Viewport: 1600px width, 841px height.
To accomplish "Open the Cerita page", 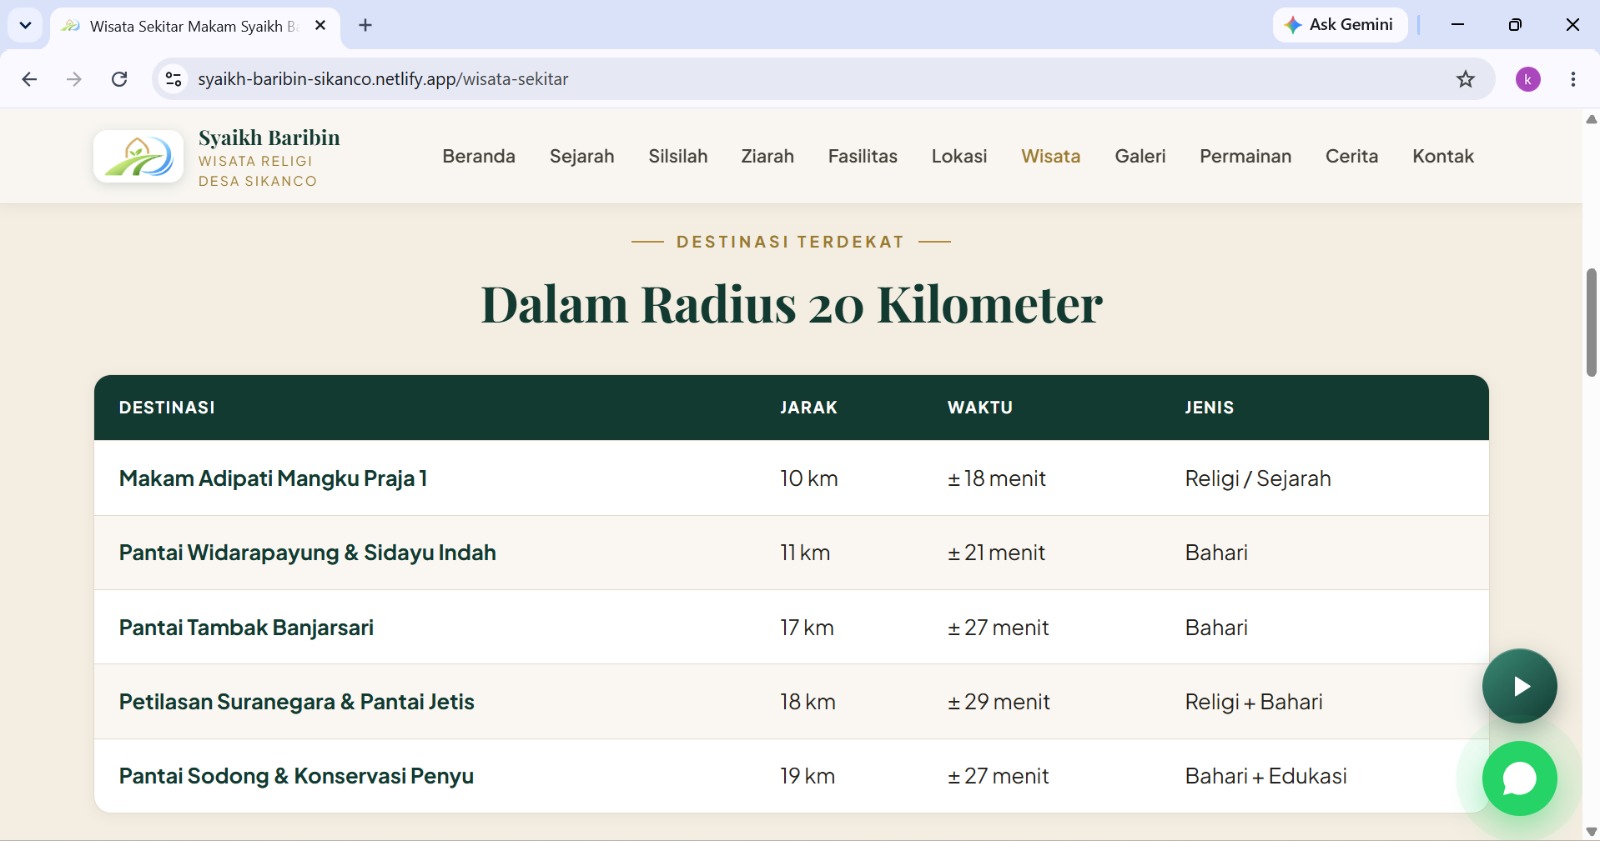I will pos(1352,156).
